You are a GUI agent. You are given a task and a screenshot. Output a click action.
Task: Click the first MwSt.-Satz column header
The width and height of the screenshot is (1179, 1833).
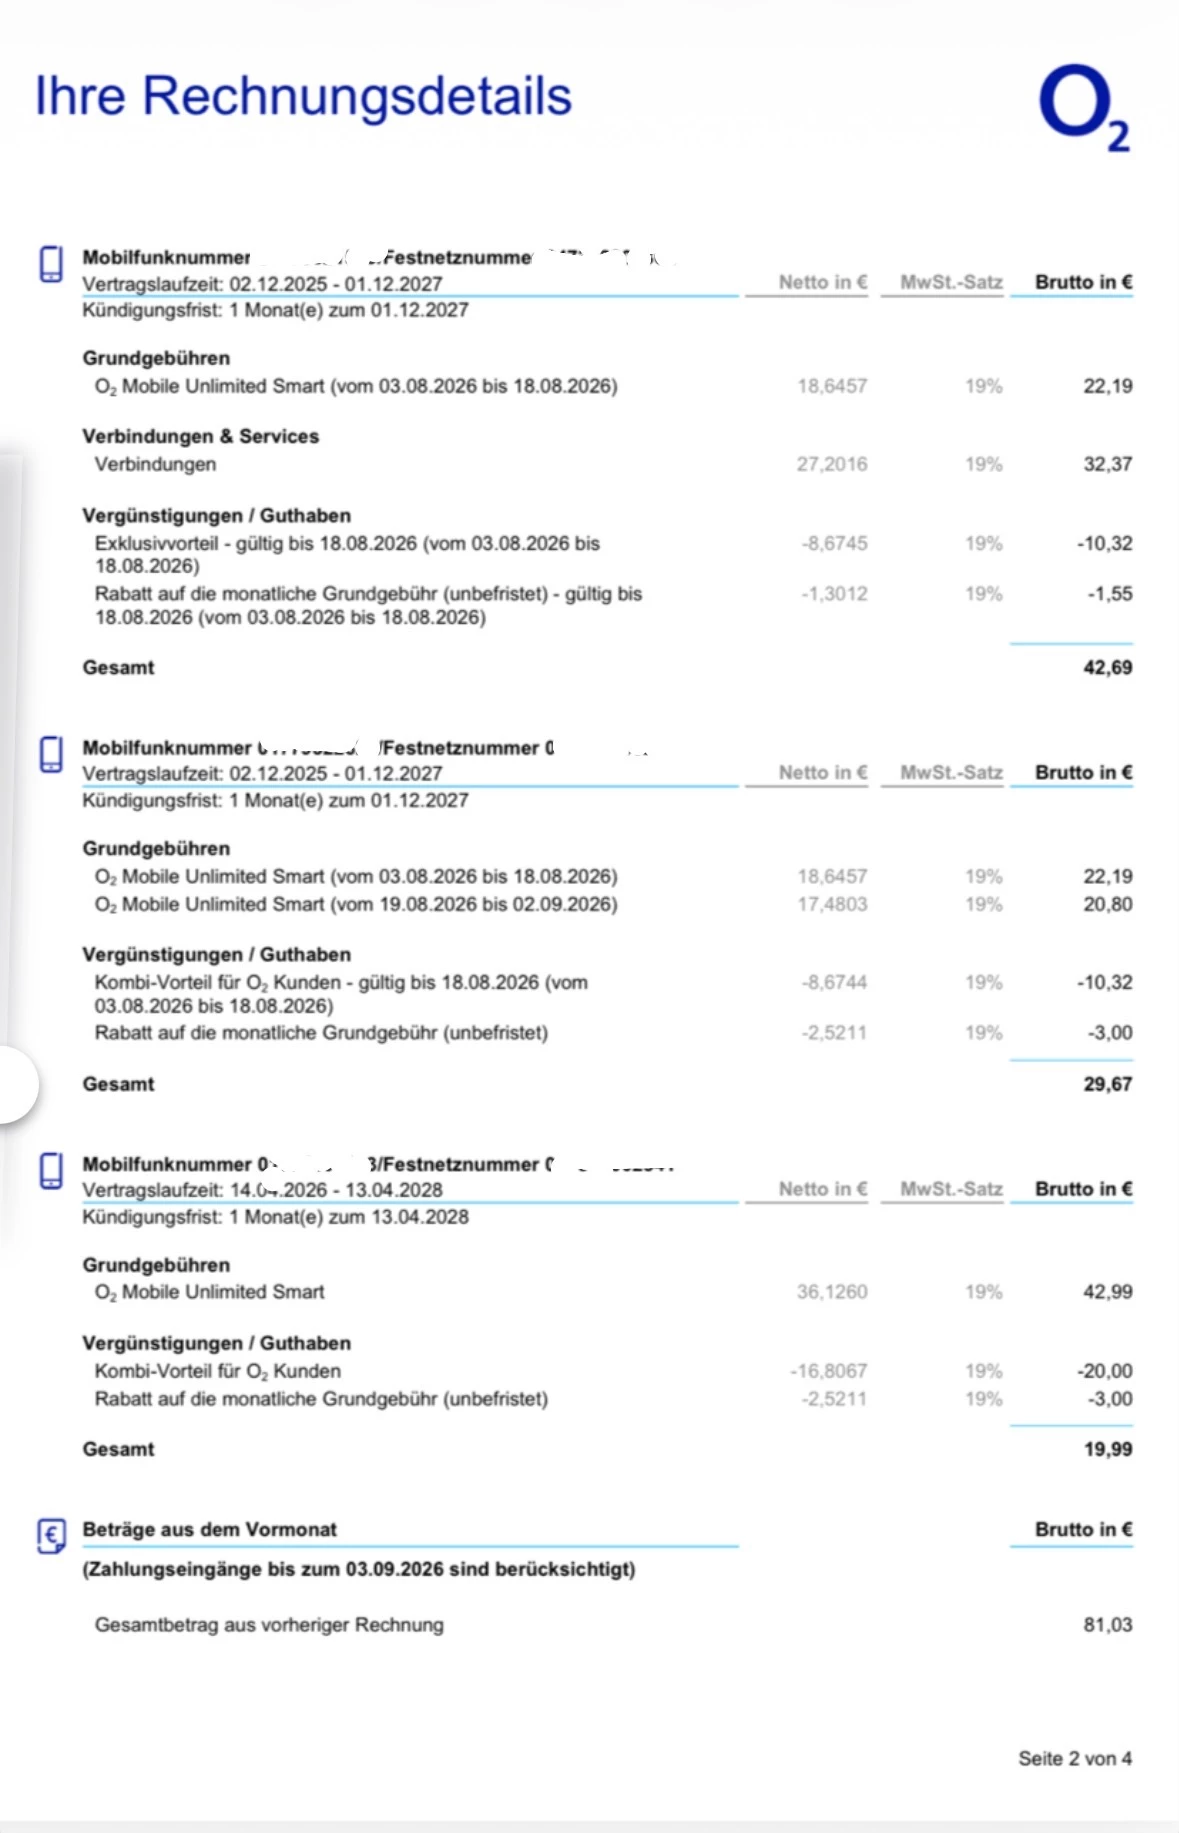(x=951, y=282)
